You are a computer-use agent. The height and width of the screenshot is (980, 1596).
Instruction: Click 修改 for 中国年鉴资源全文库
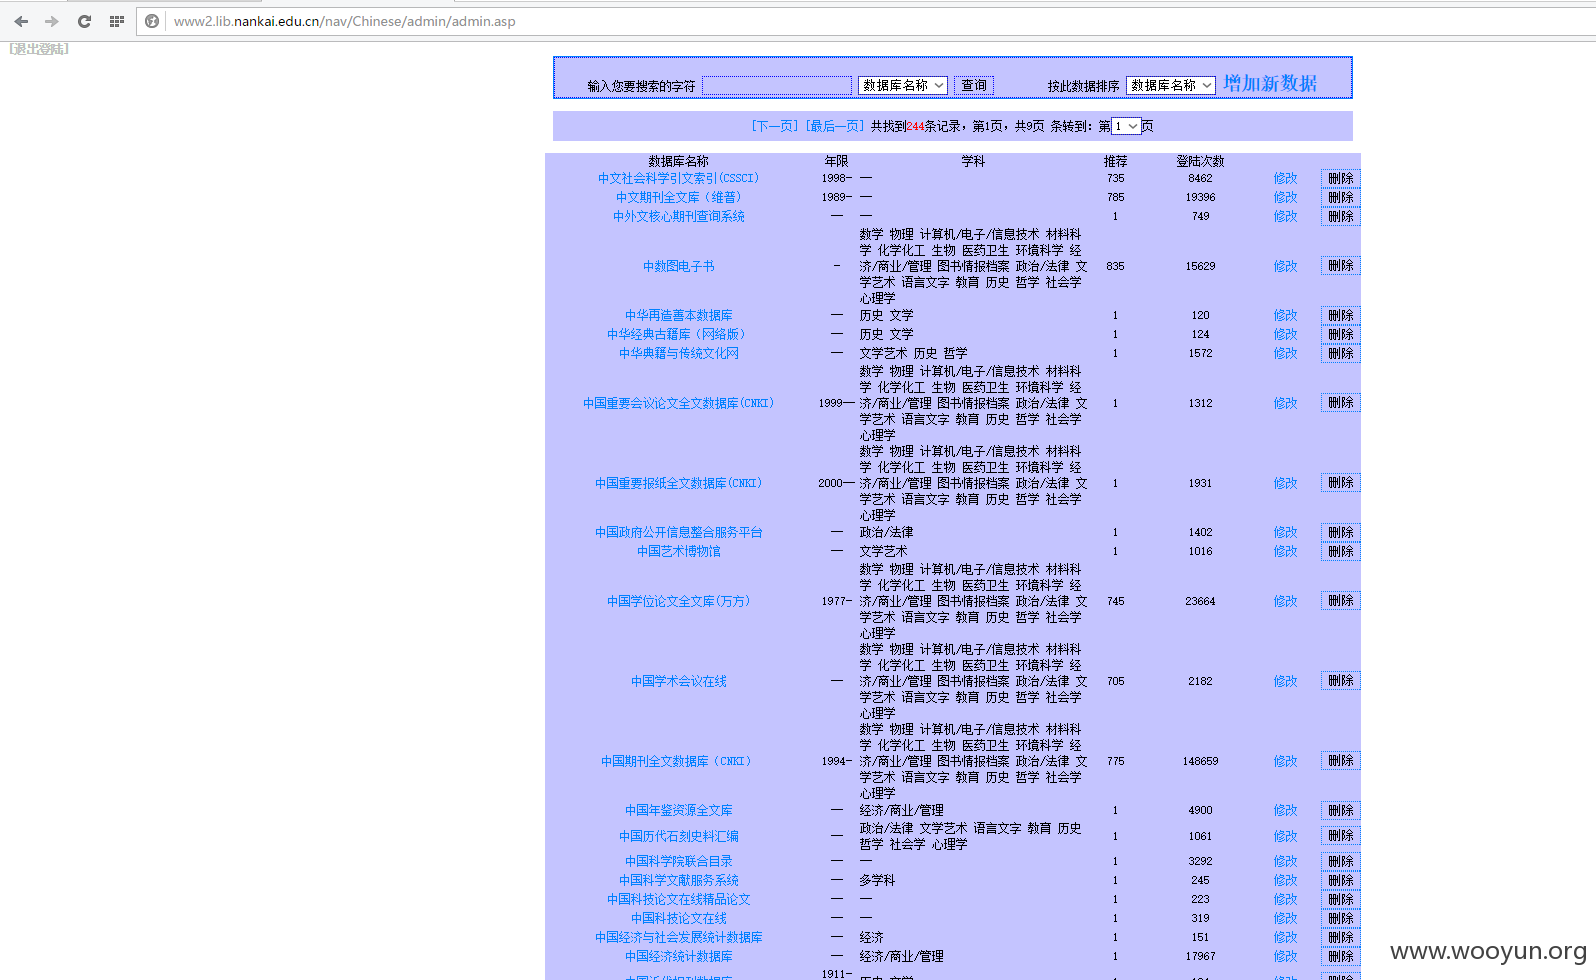click(1286, 810)
